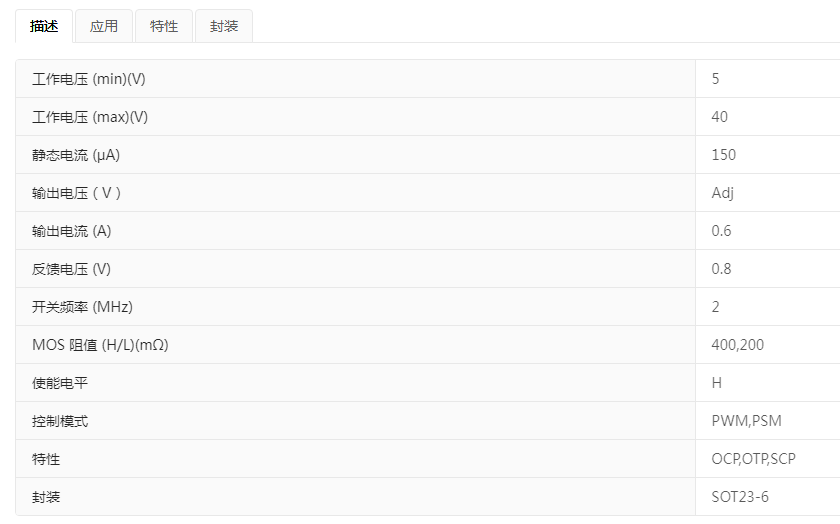Screen dimensions: 840x524
Task: Click the 工作电压 (max)(V) row label
Action: tap(90, 117)
